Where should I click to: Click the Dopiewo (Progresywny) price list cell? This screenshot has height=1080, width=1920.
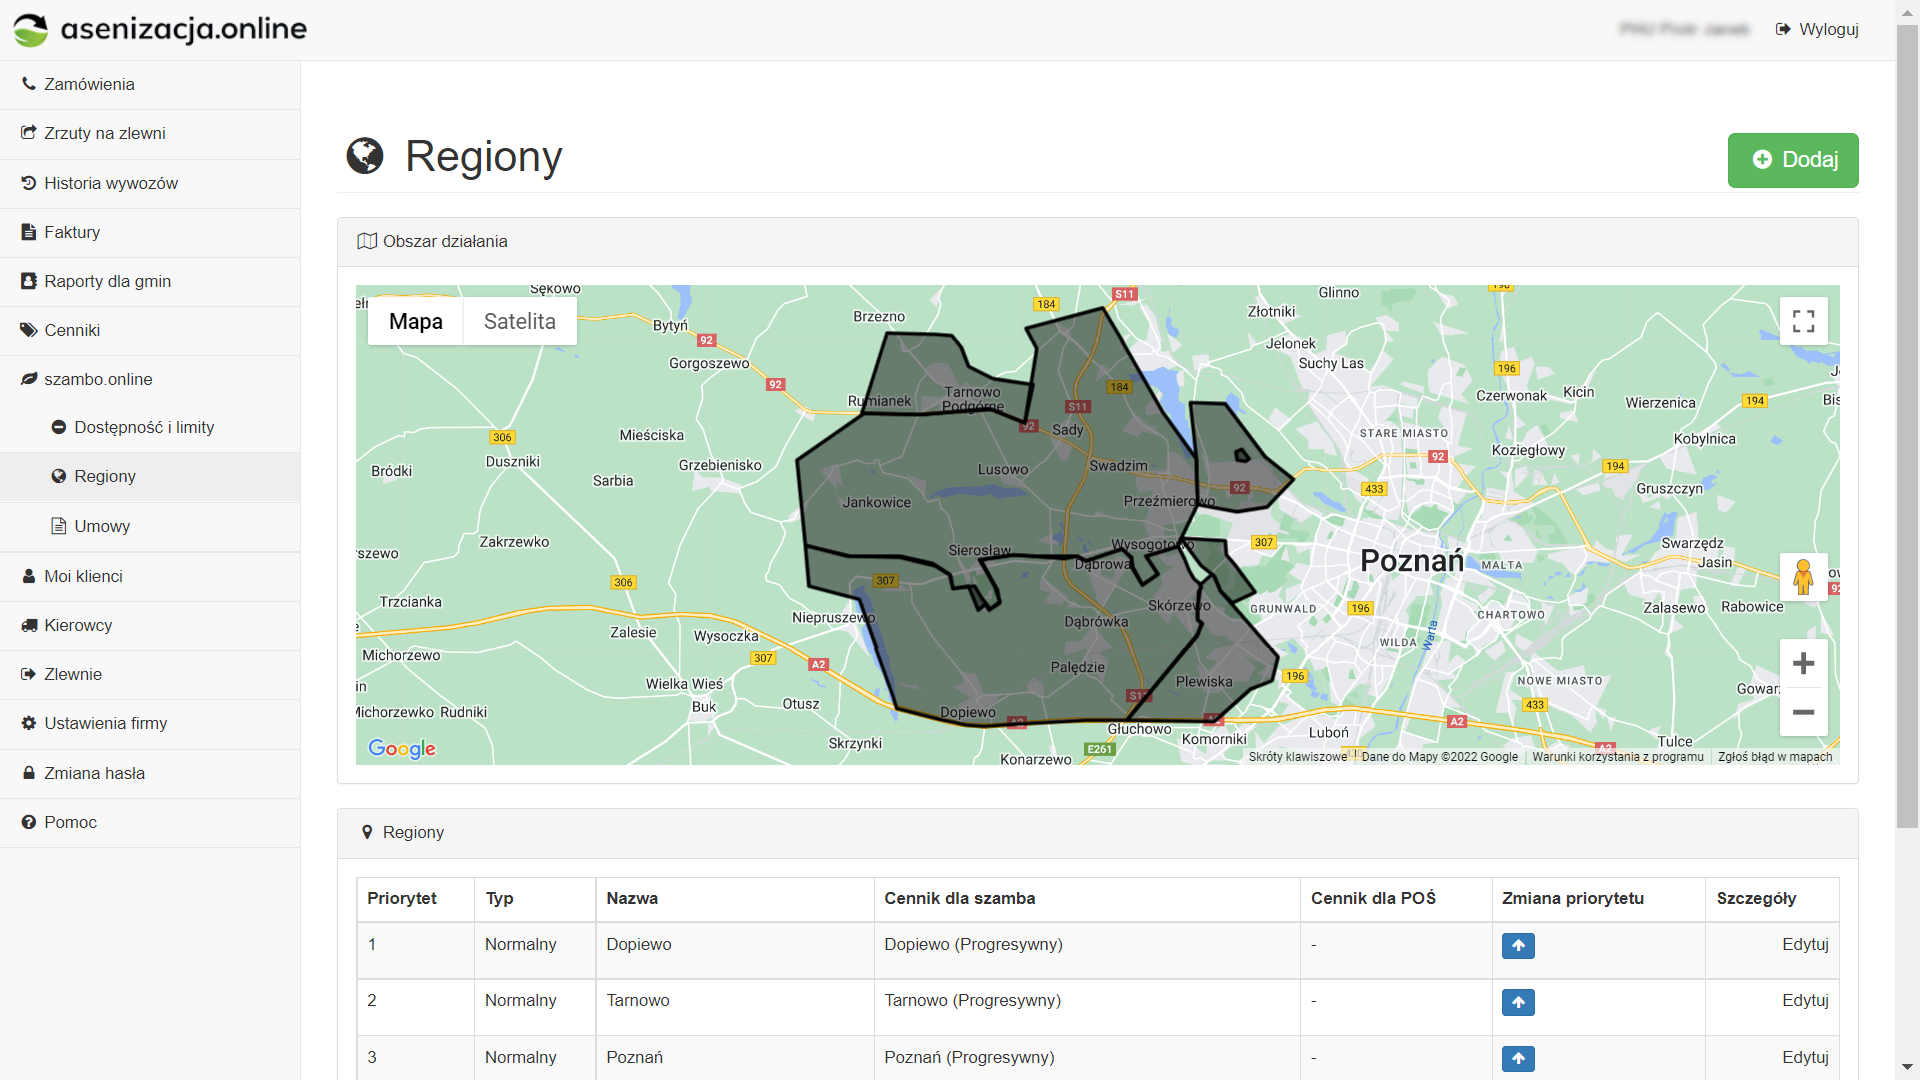pyautogui.click(x=1087, y=950)
